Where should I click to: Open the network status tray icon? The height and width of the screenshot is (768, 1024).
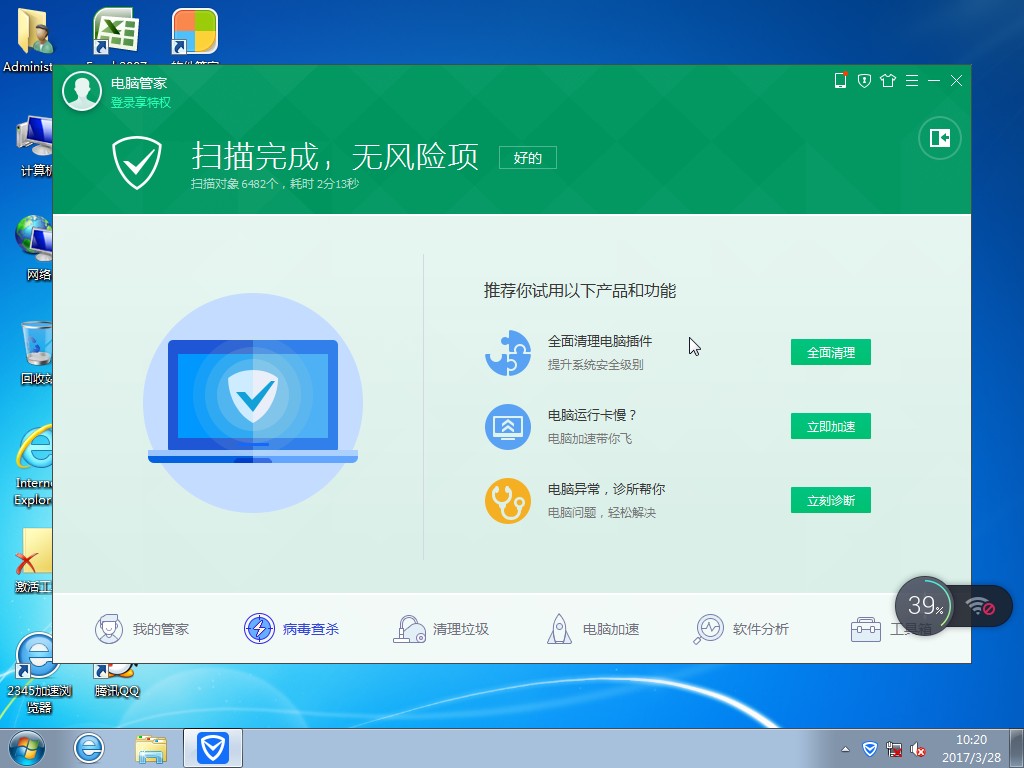(x=893, y=749)
